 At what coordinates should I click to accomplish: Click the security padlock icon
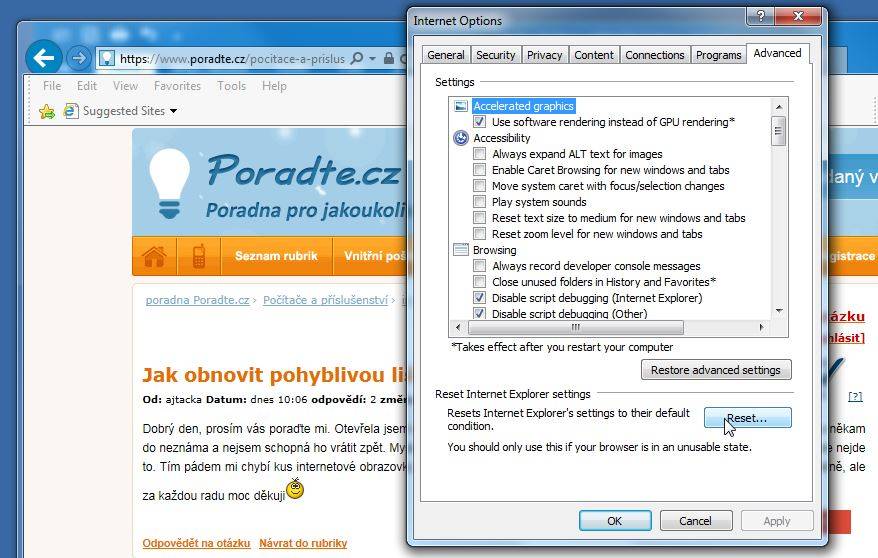click(389, 58)
